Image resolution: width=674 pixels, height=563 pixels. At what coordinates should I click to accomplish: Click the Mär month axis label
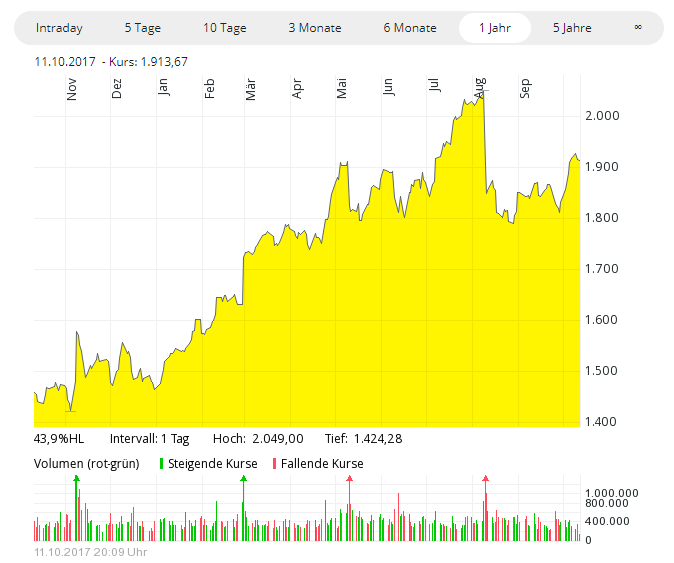click(251, 89)
